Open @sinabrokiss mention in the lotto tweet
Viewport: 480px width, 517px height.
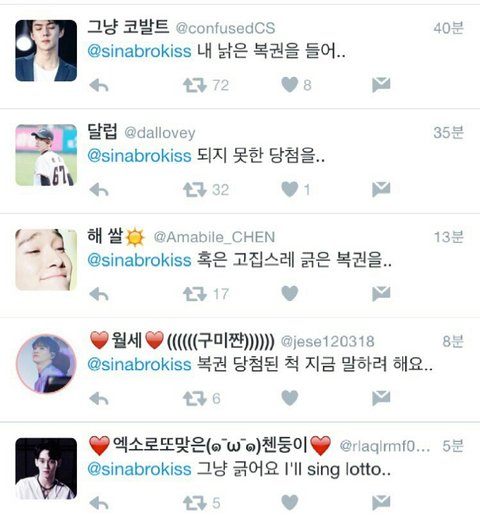[139, 469]
